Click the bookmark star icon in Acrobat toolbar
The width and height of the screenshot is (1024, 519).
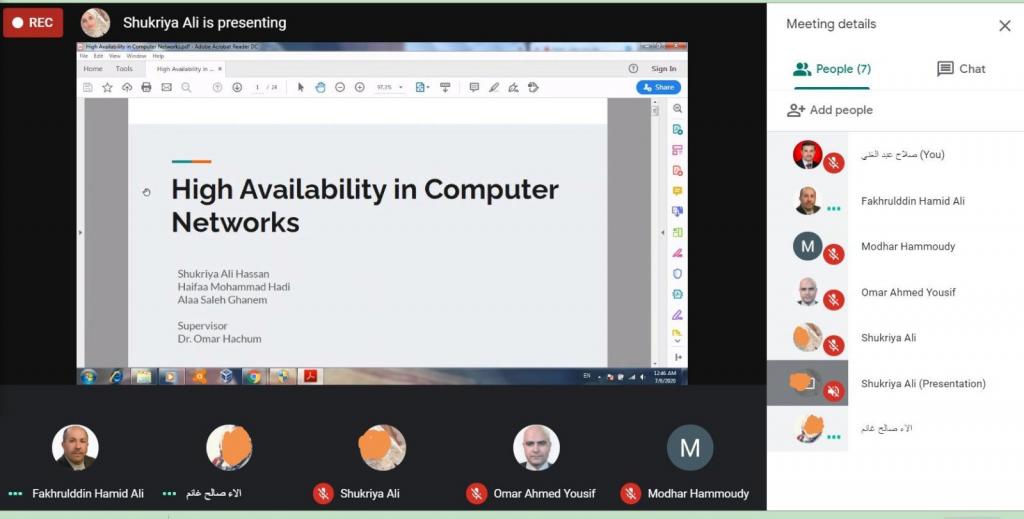click(107, 88)
